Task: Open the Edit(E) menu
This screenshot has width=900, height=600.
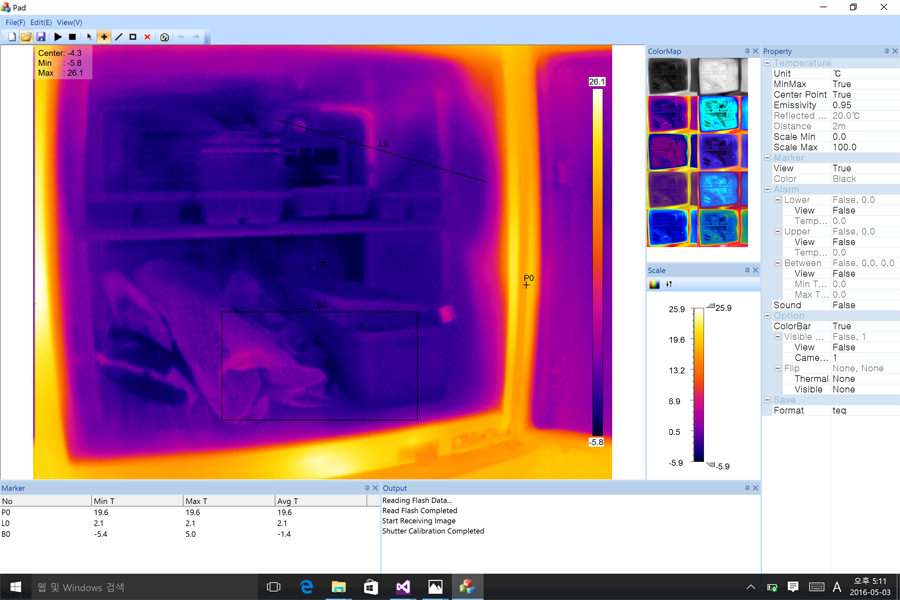Action: (x=41, y=22)
